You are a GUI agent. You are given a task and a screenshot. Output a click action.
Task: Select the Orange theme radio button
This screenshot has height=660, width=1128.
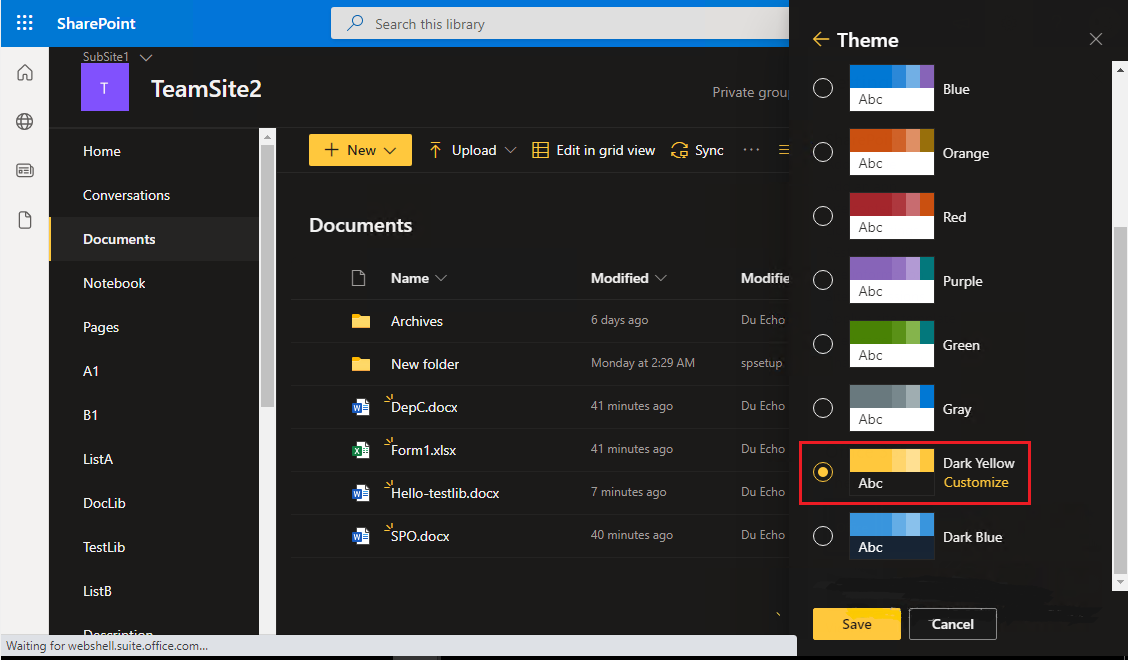click(x=823, y=152)
